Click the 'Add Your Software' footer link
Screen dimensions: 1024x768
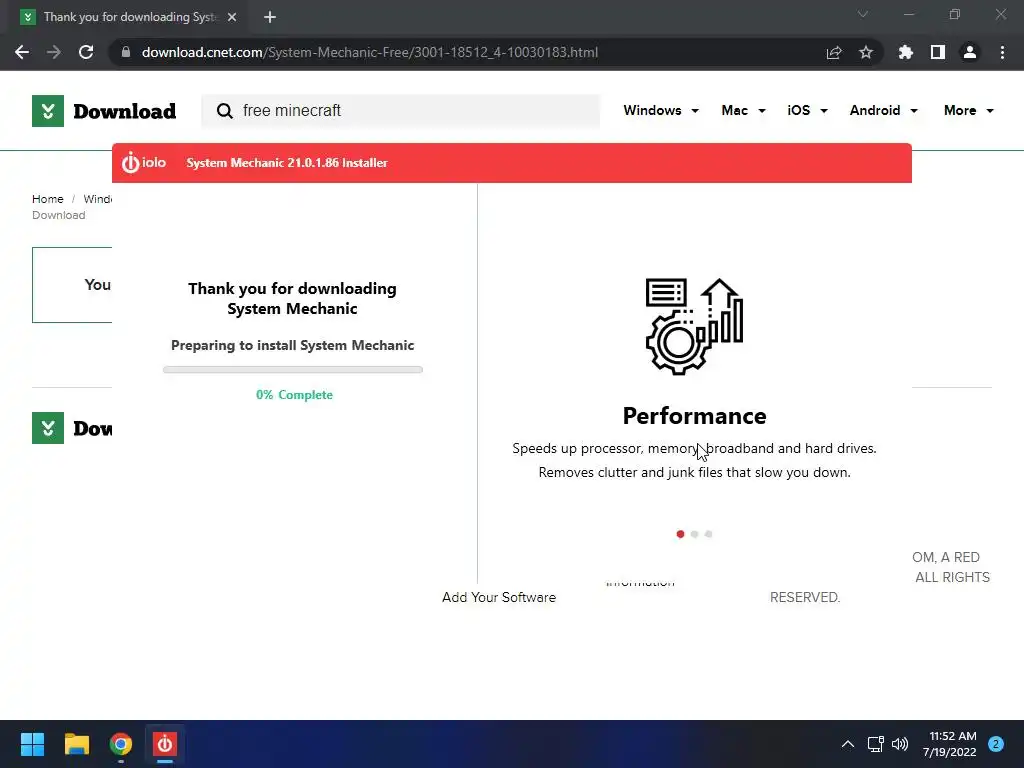coord(499,597)
